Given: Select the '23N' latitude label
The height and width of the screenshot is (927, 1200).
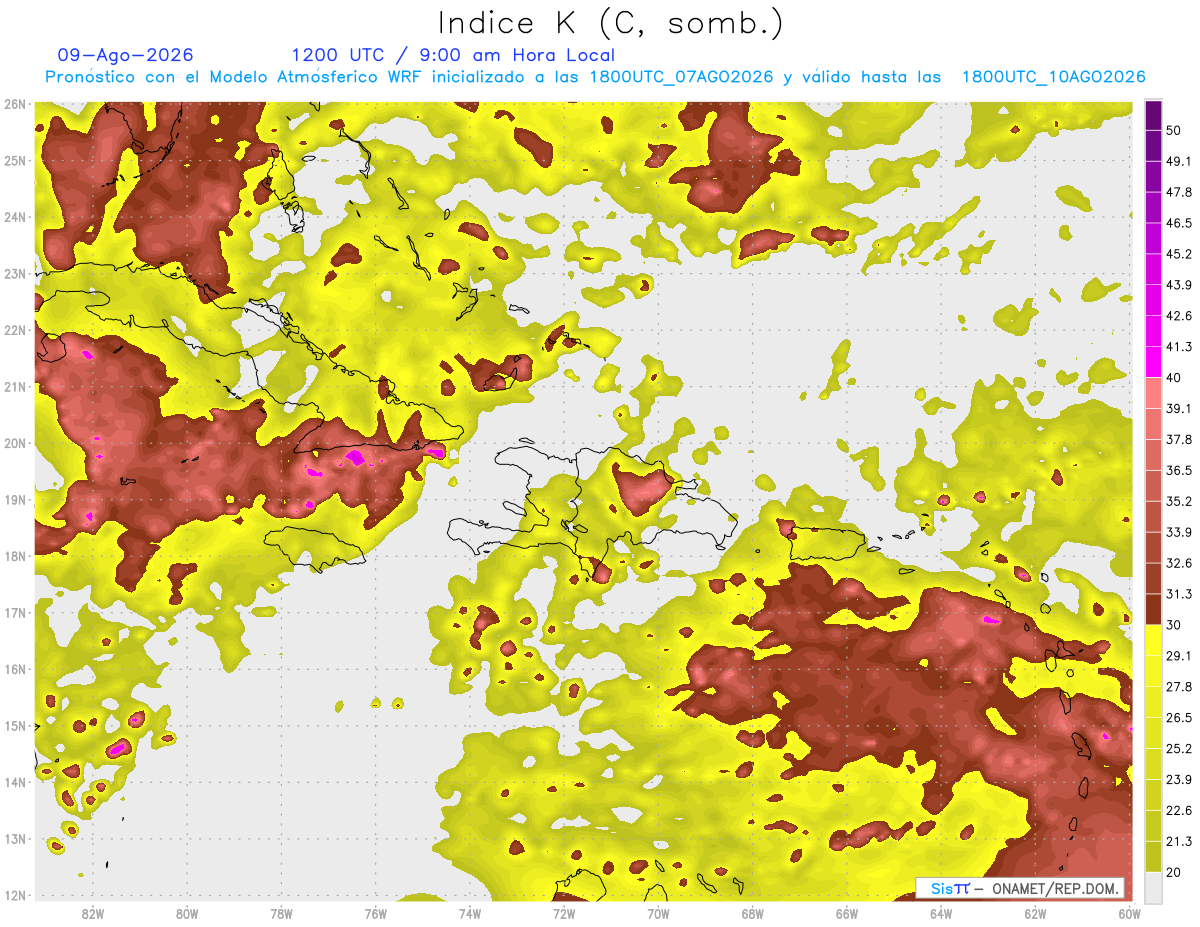Looking at the screenshot, I should tap(14, 274).
